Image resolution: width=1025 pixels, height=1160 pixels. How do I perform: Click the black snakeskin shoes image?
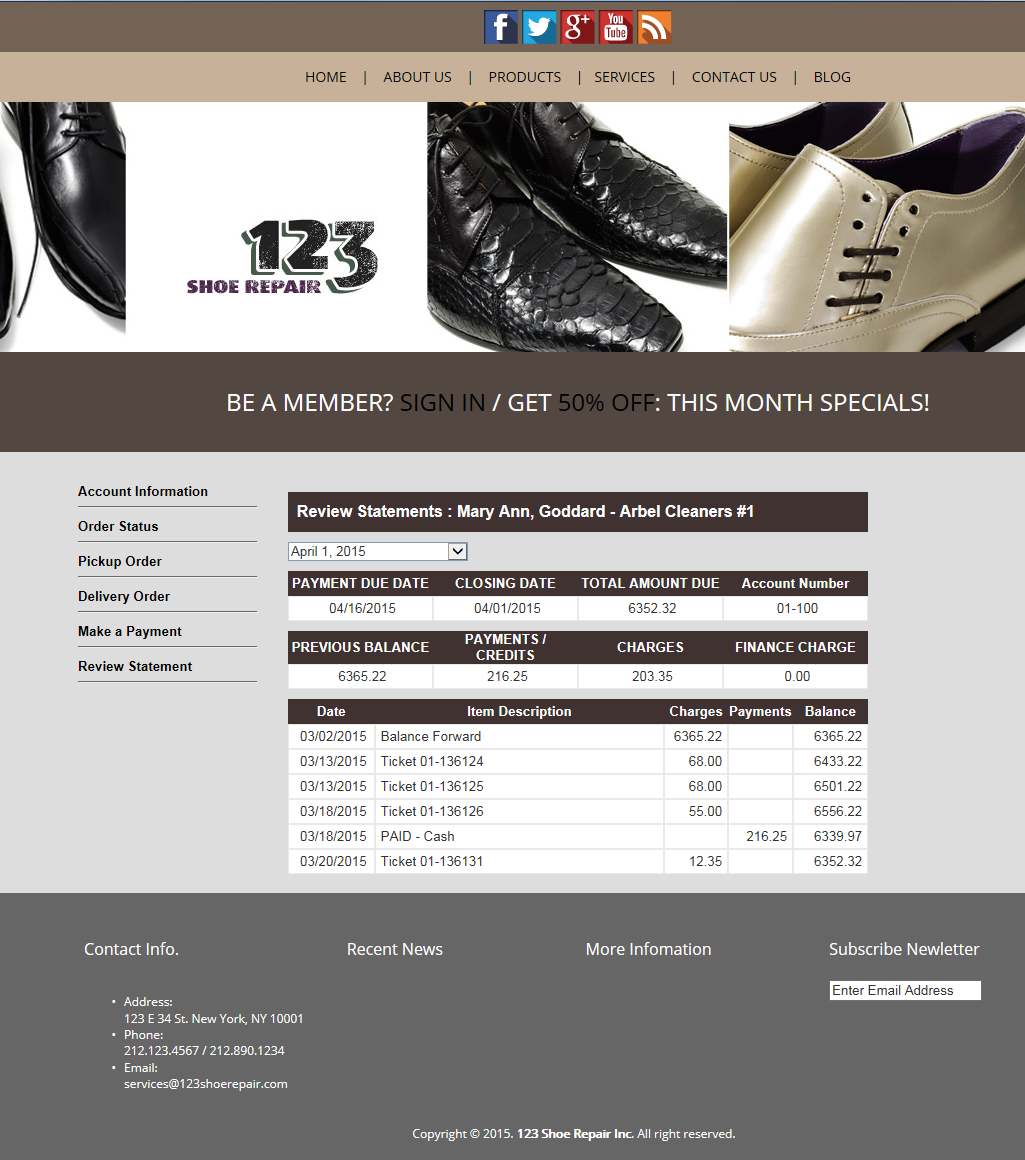tap(577, 227)
